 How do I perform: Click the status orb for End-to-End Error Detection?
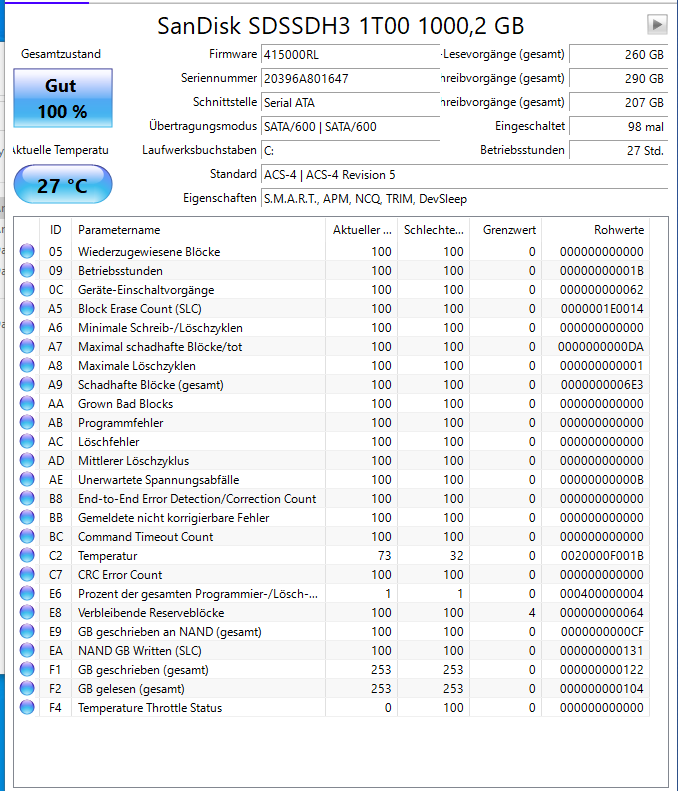(27, 498)
